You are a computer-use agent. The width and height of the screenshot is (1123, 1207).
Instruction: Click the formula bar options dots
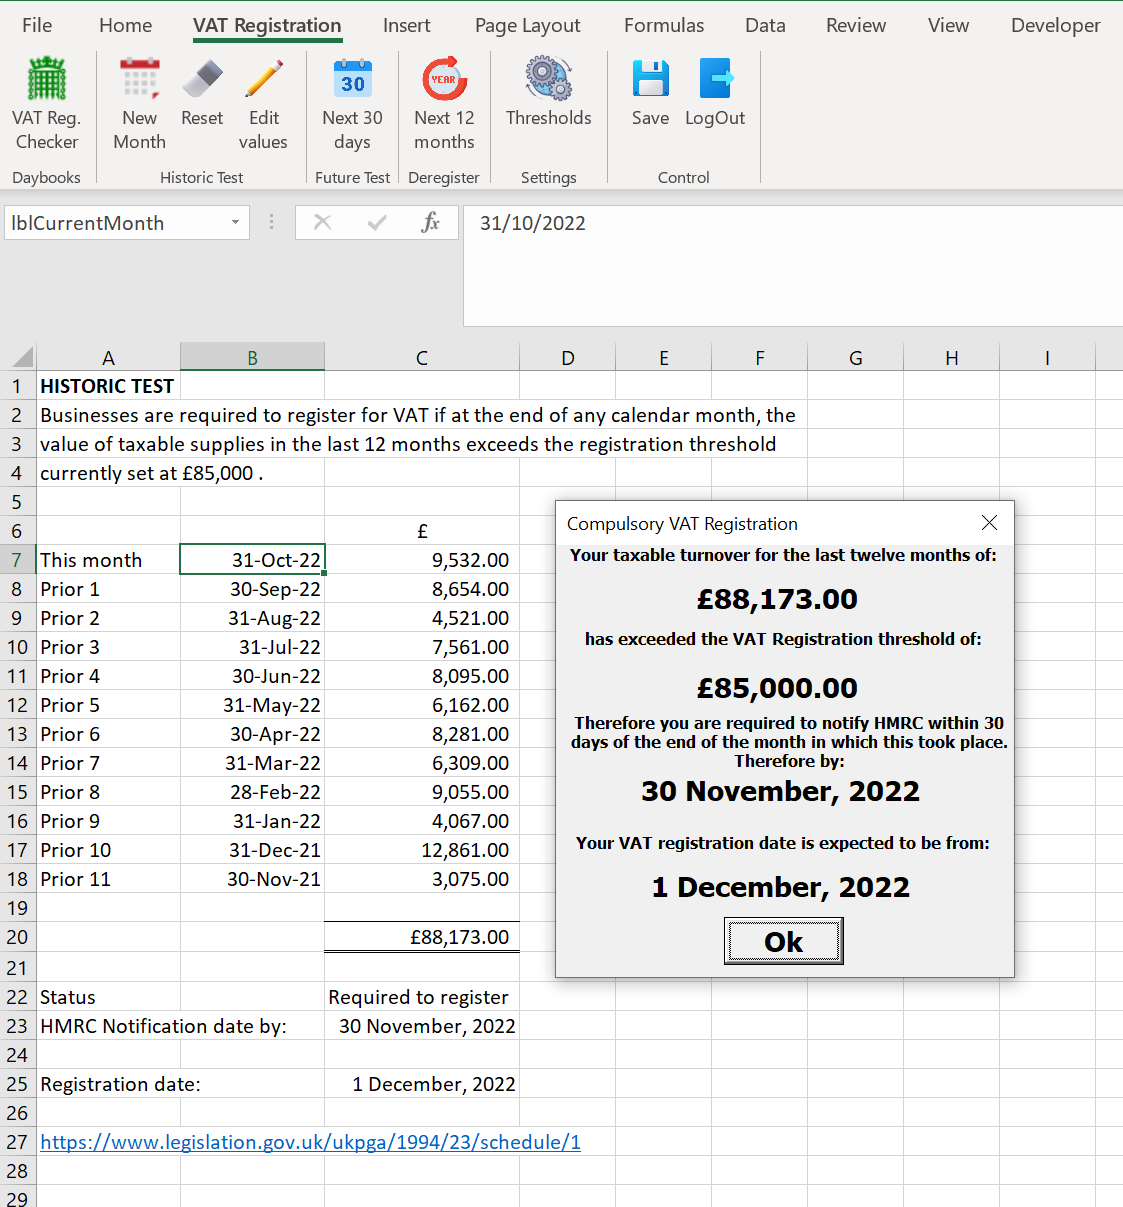click(x=271, y=222)
